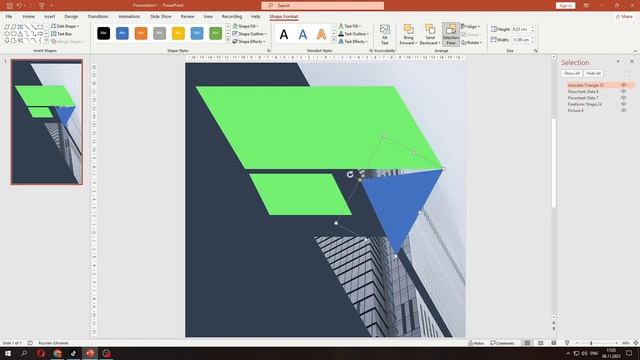Switch to the Slide Show tab
This screenshot has width=640, height=360.
click(x=161, y=16)
